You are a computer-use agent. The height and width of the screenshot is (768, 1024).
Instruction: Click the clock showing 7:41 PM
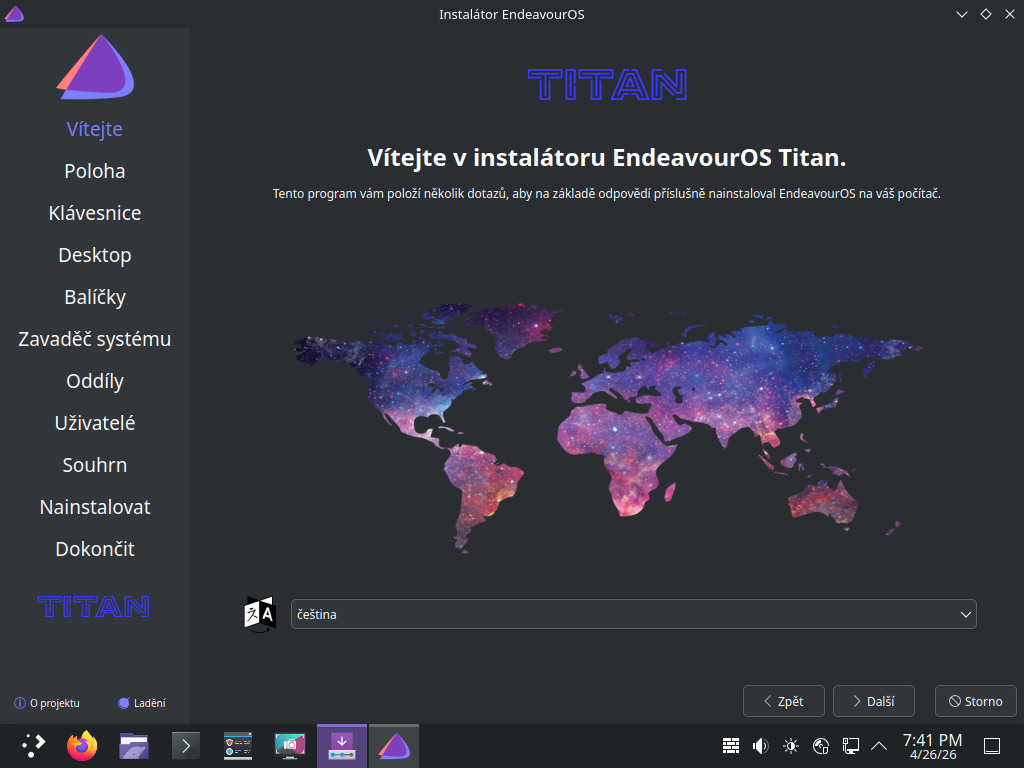(x=932, y=746)
